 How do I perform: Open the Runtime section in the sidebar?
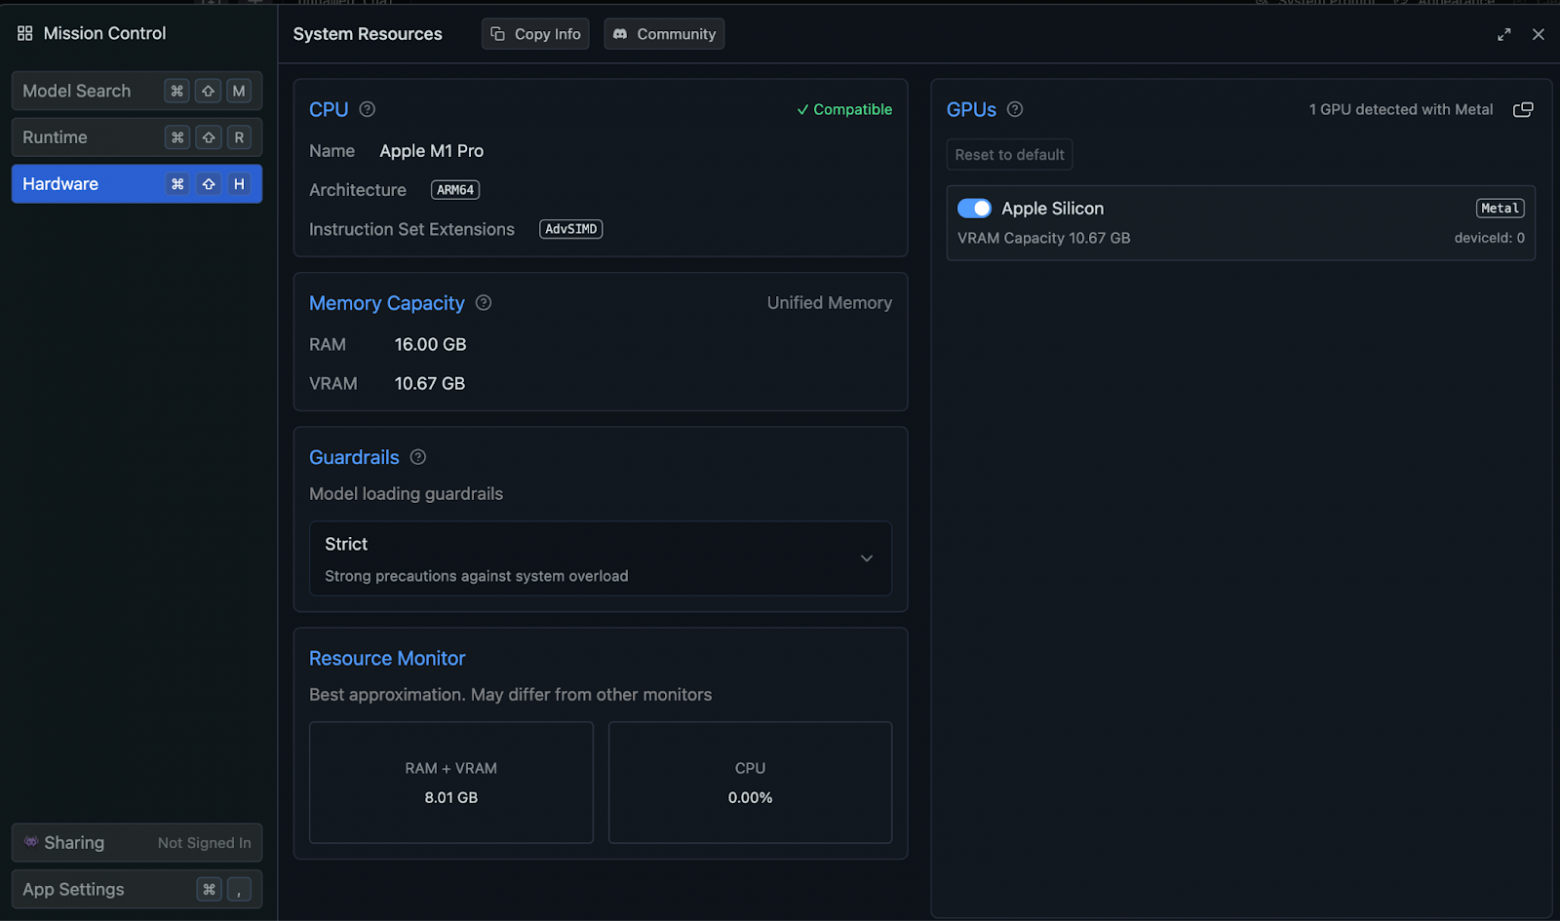(75, 137)
